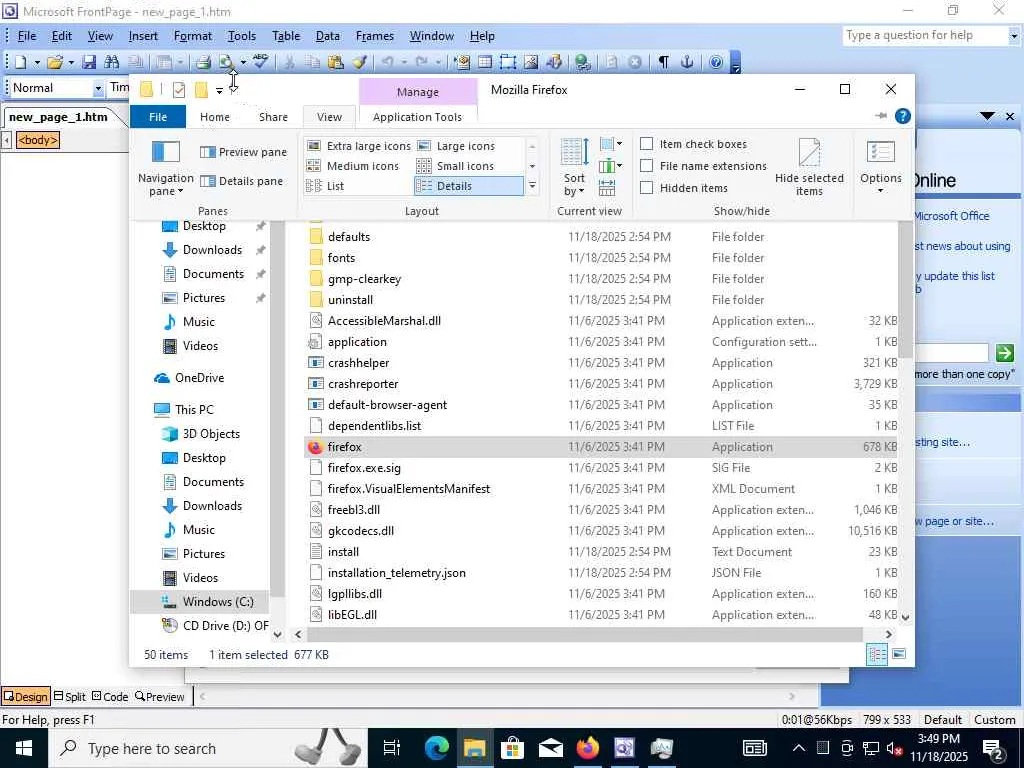Image resolution: width=1024 pixels, height=768 pixels.
Task: Enable the Hidden items checkbox
Action: coord(647,188)
